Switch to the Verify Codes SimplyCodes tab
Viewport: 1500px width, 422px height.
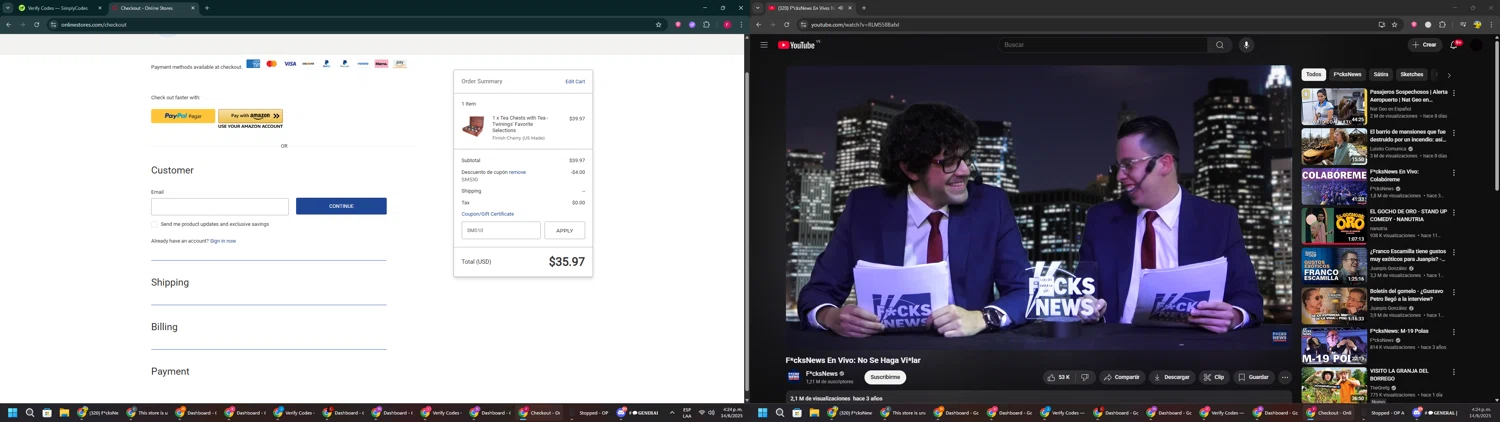60,8
